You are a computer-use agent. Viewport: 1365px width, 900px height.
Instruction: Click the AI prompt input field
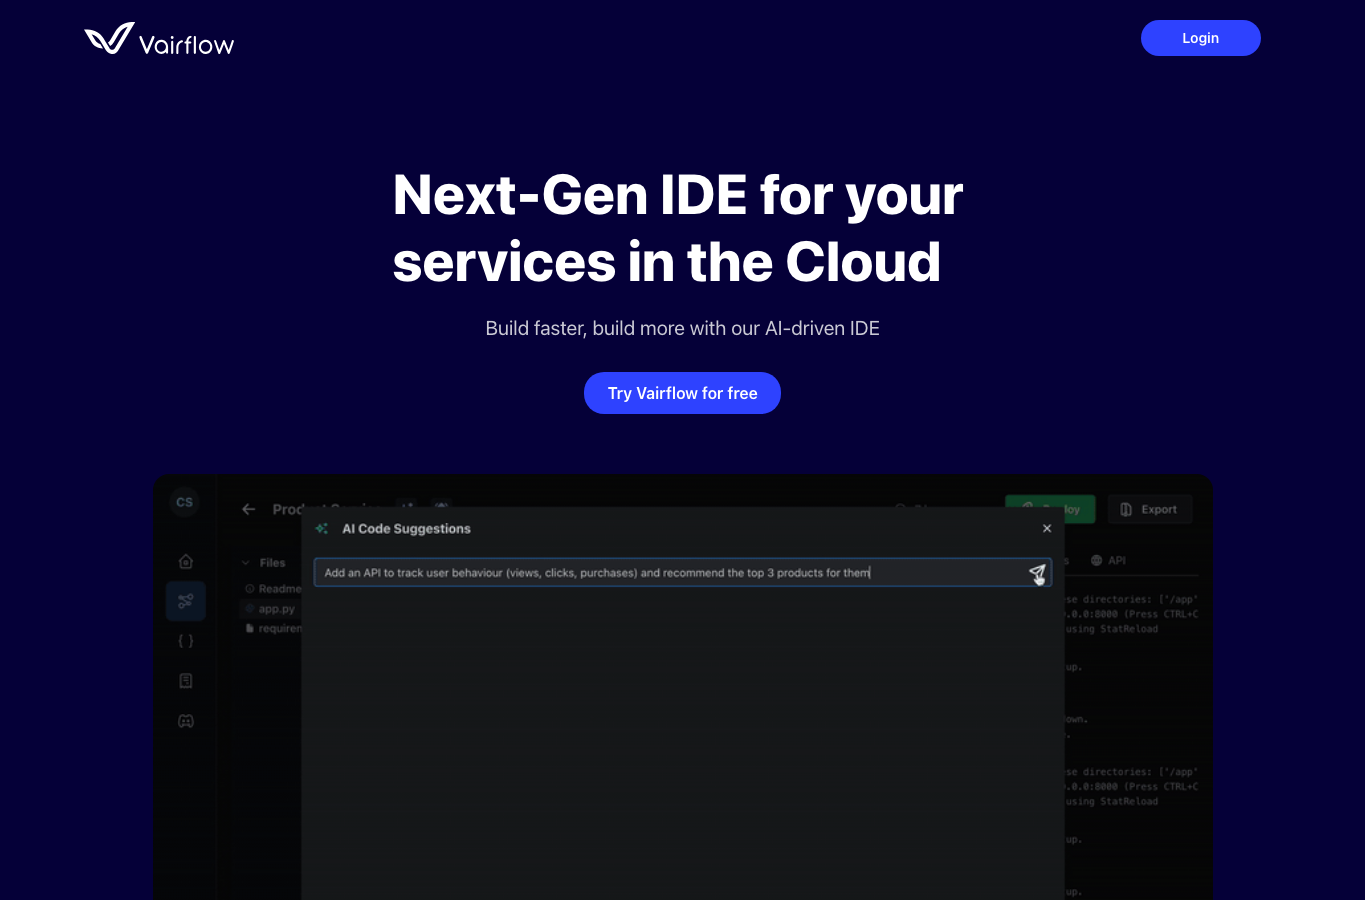click(682, 572)
